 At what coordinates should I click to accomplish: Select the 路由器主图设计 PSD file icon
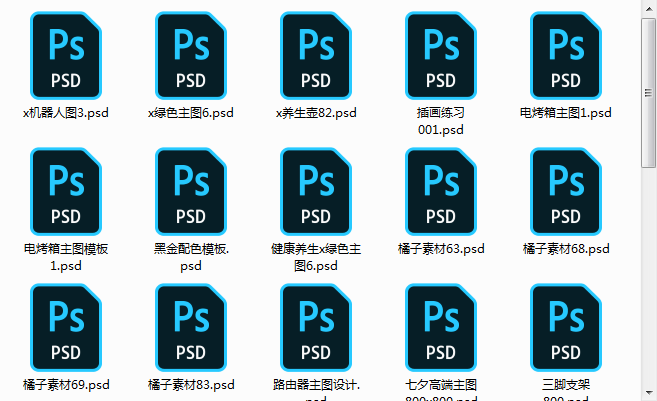point(316,328)
